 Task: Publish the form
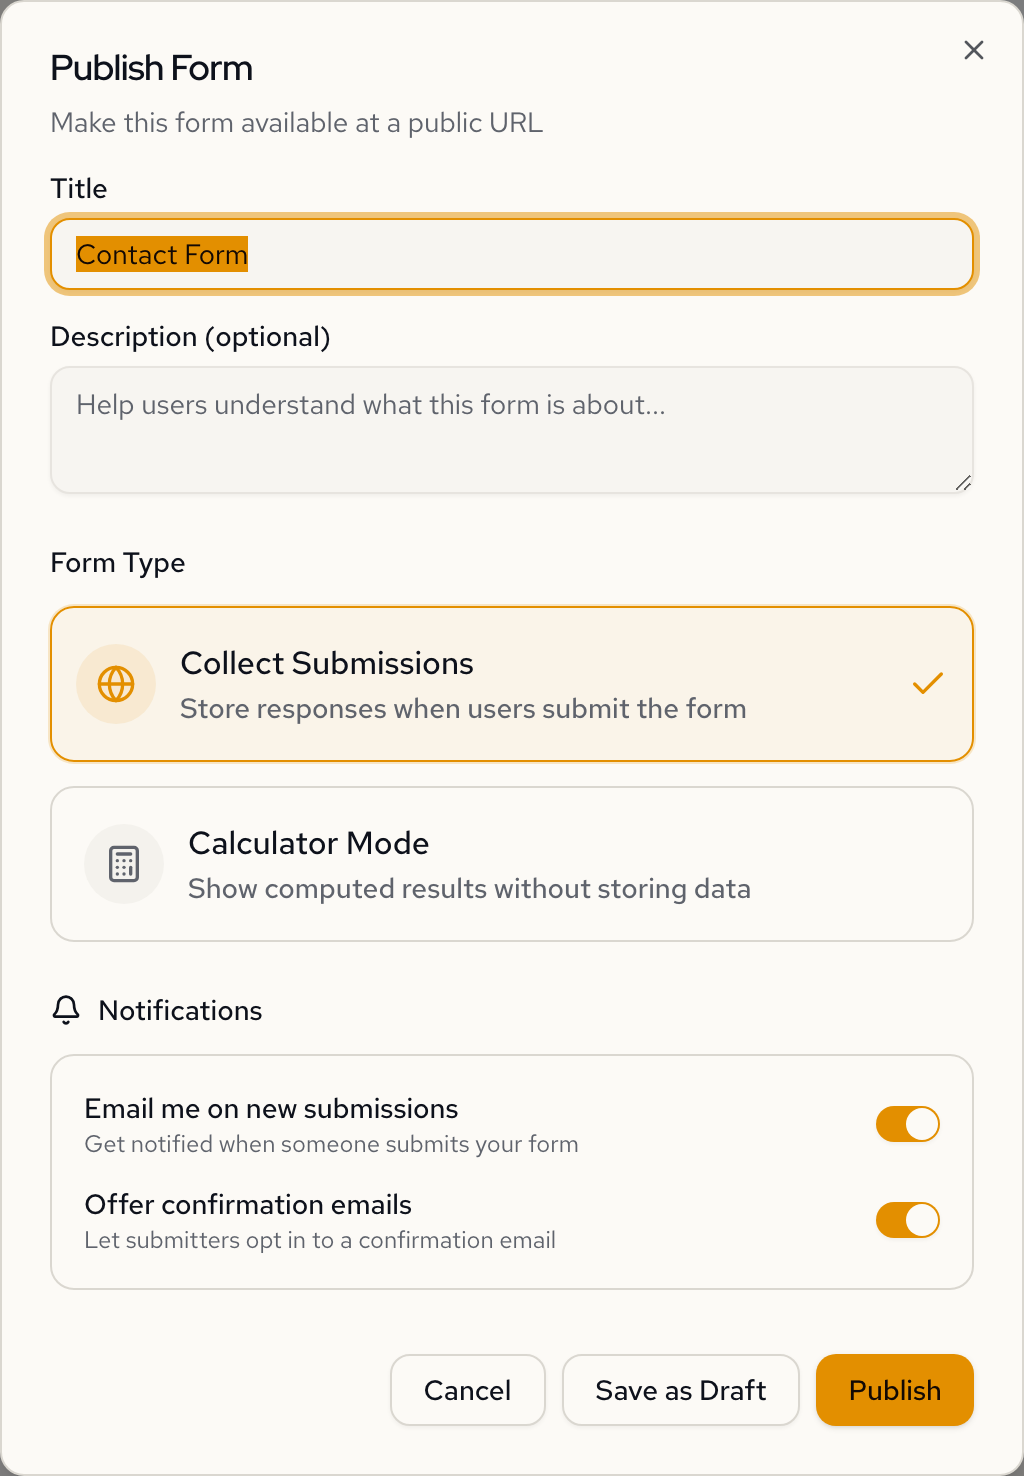click(x=894, y=1390)
